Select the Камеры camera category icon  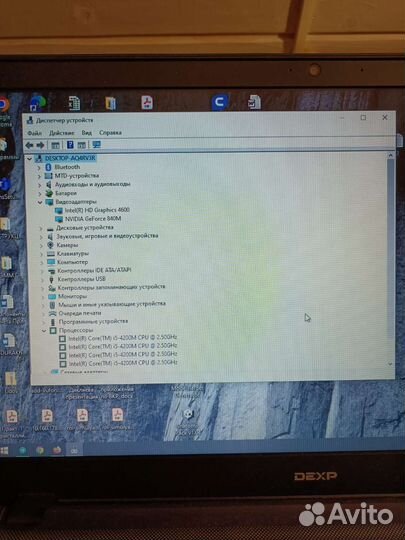[x=50, y=245]
